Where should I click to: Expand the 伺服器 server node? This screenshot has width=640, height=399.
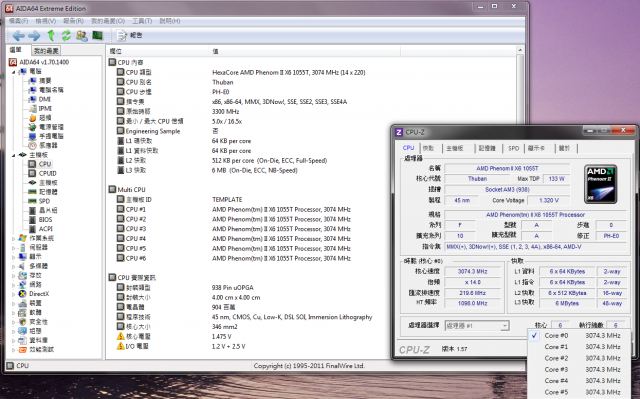13,248
